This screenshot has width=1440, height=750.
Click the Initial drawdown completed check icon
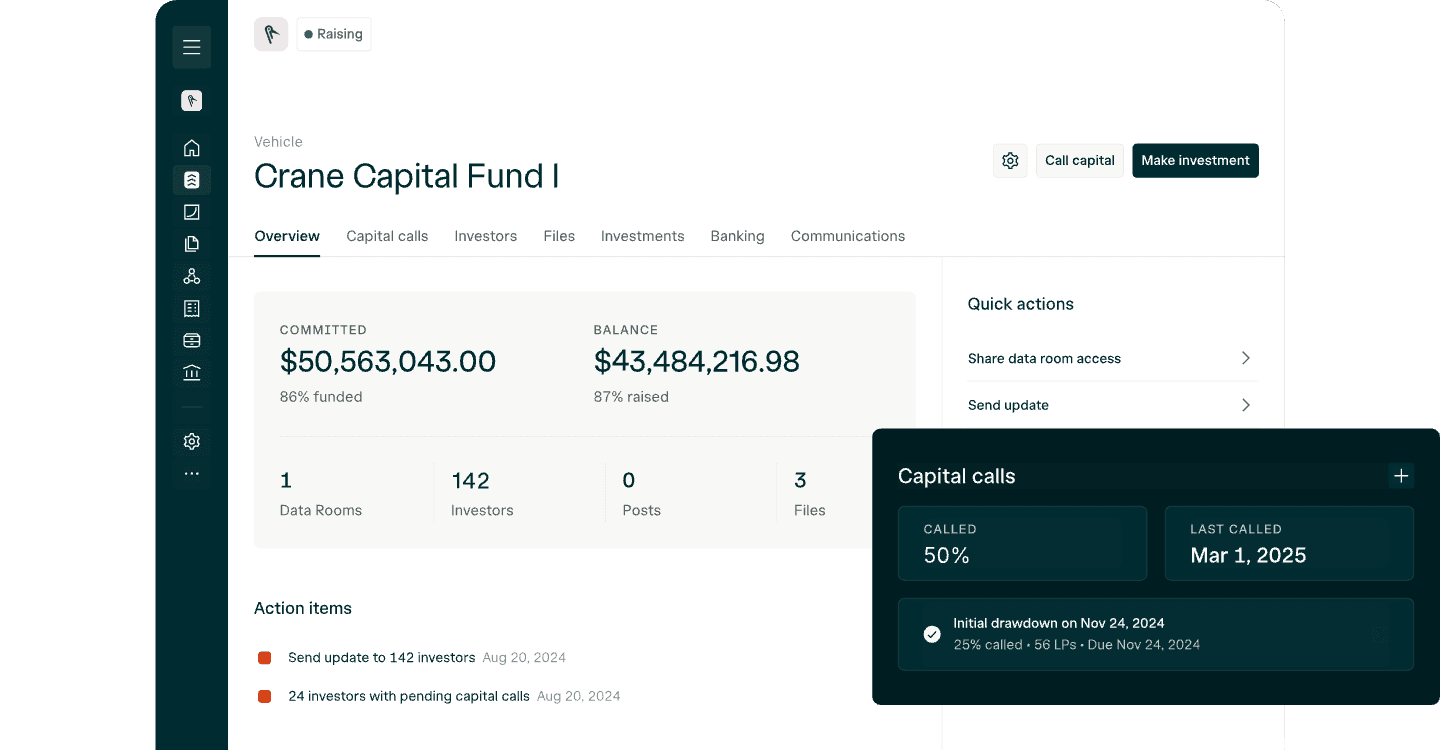932,634
